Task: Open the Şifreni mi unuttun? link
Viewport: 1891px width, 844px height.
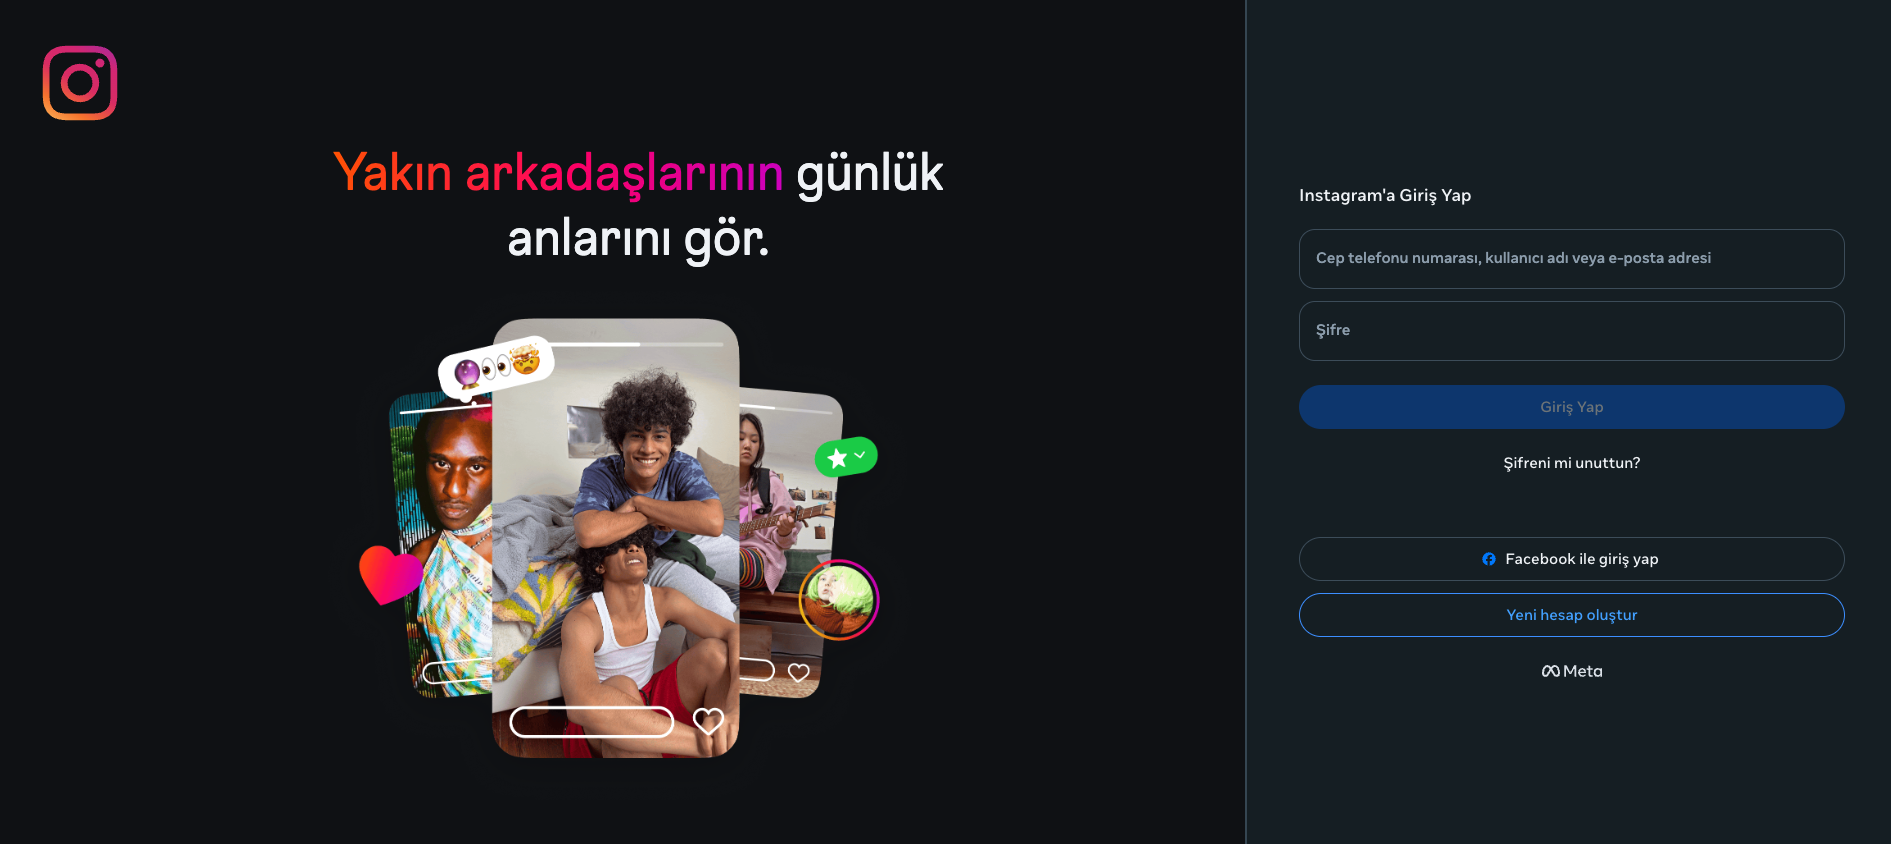Action: coord(1571,463)
